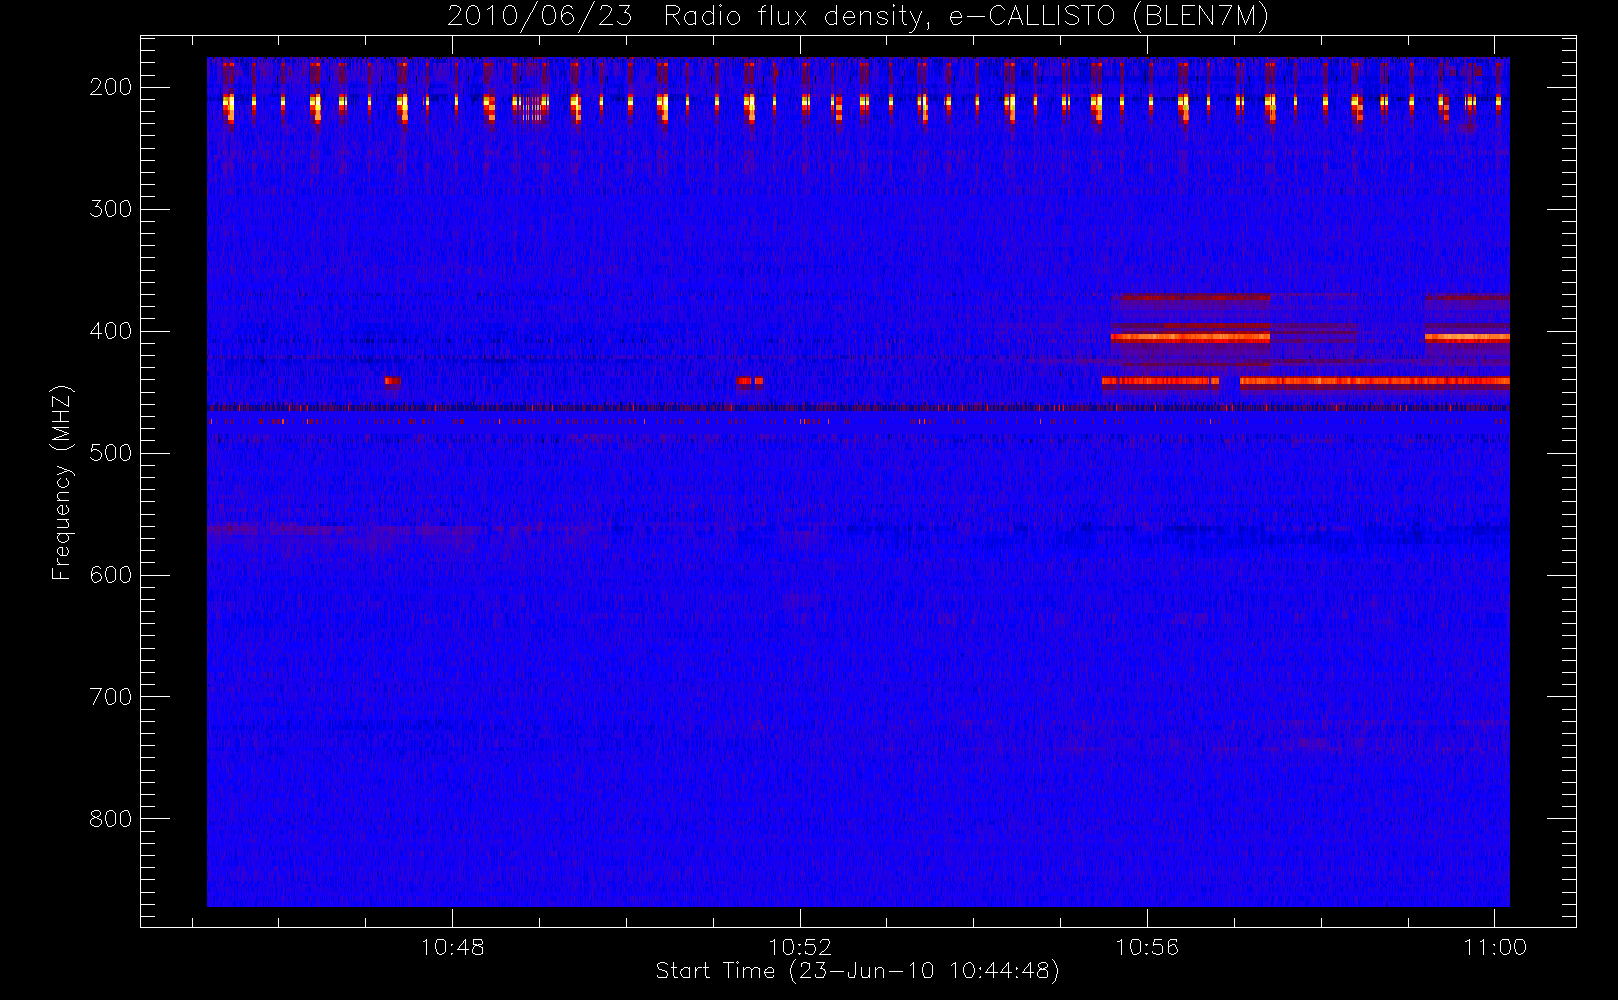Image resolution: width=1618 pixels, height=1000 pixels.
Task: Click the 400 frequency tick label
Action: [110, 331]
